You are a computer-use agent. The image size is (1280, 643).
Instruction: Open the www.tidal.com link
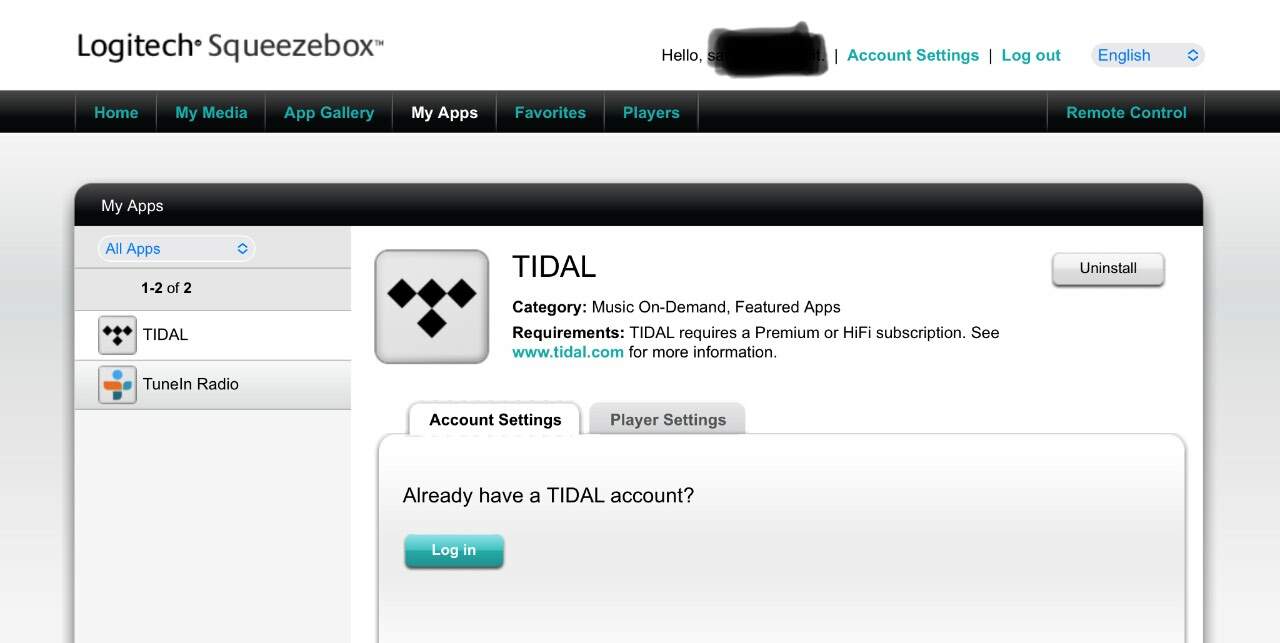click(x=568, y=352)
